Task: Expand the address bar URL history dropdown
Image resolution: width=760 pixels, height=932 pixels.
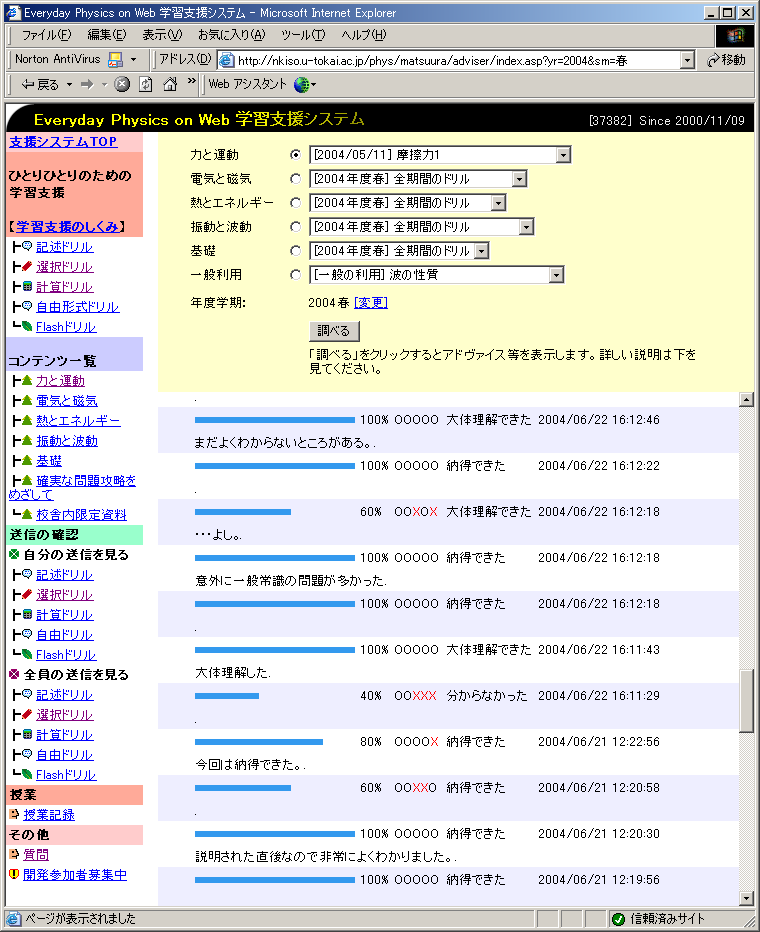Action: [688, 60]
